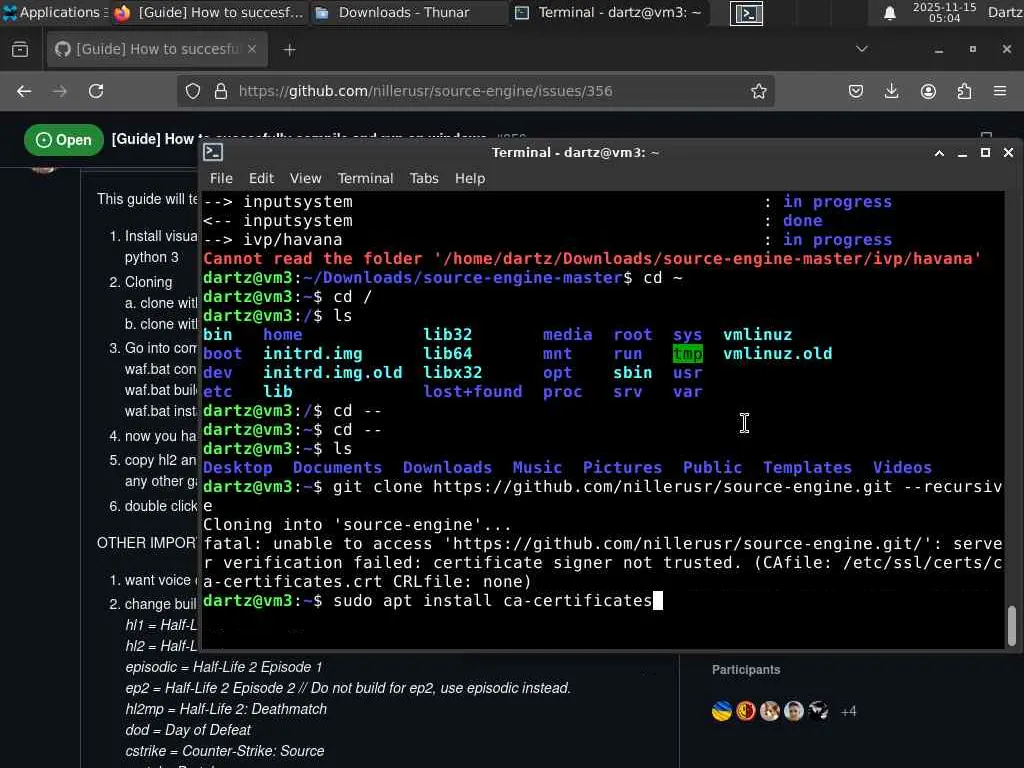The width and height of the screenshot is (1024, 768).
Task: Click the git clone command line text
Action: coord(601,496)
